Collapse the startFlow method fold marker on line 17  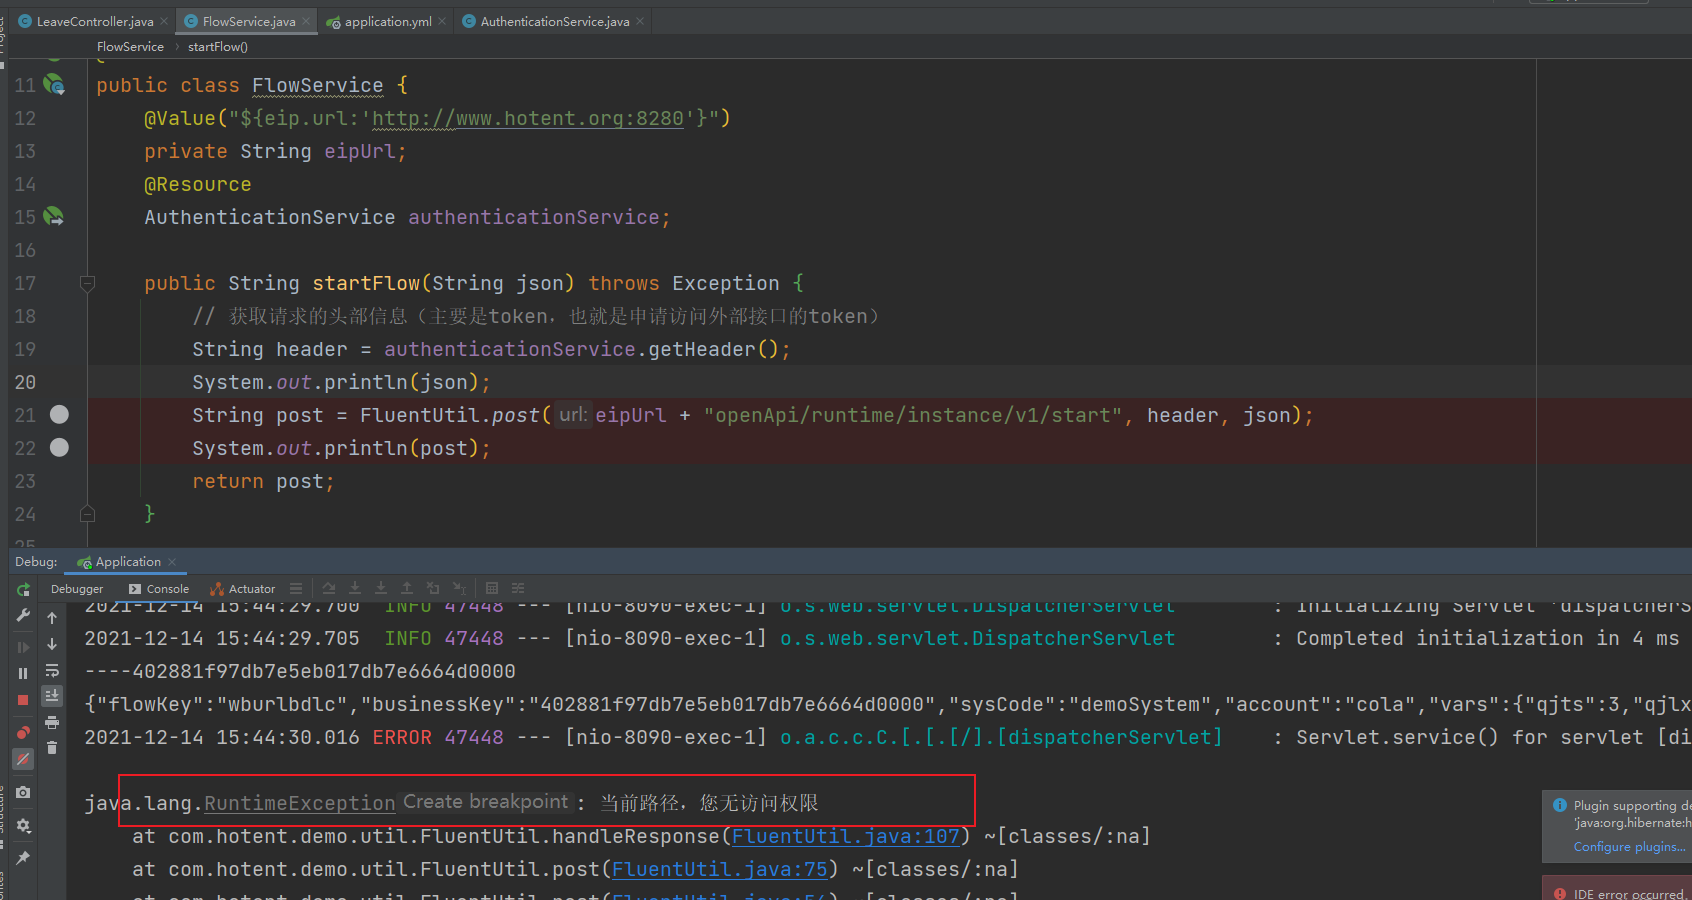coord(88,283)
